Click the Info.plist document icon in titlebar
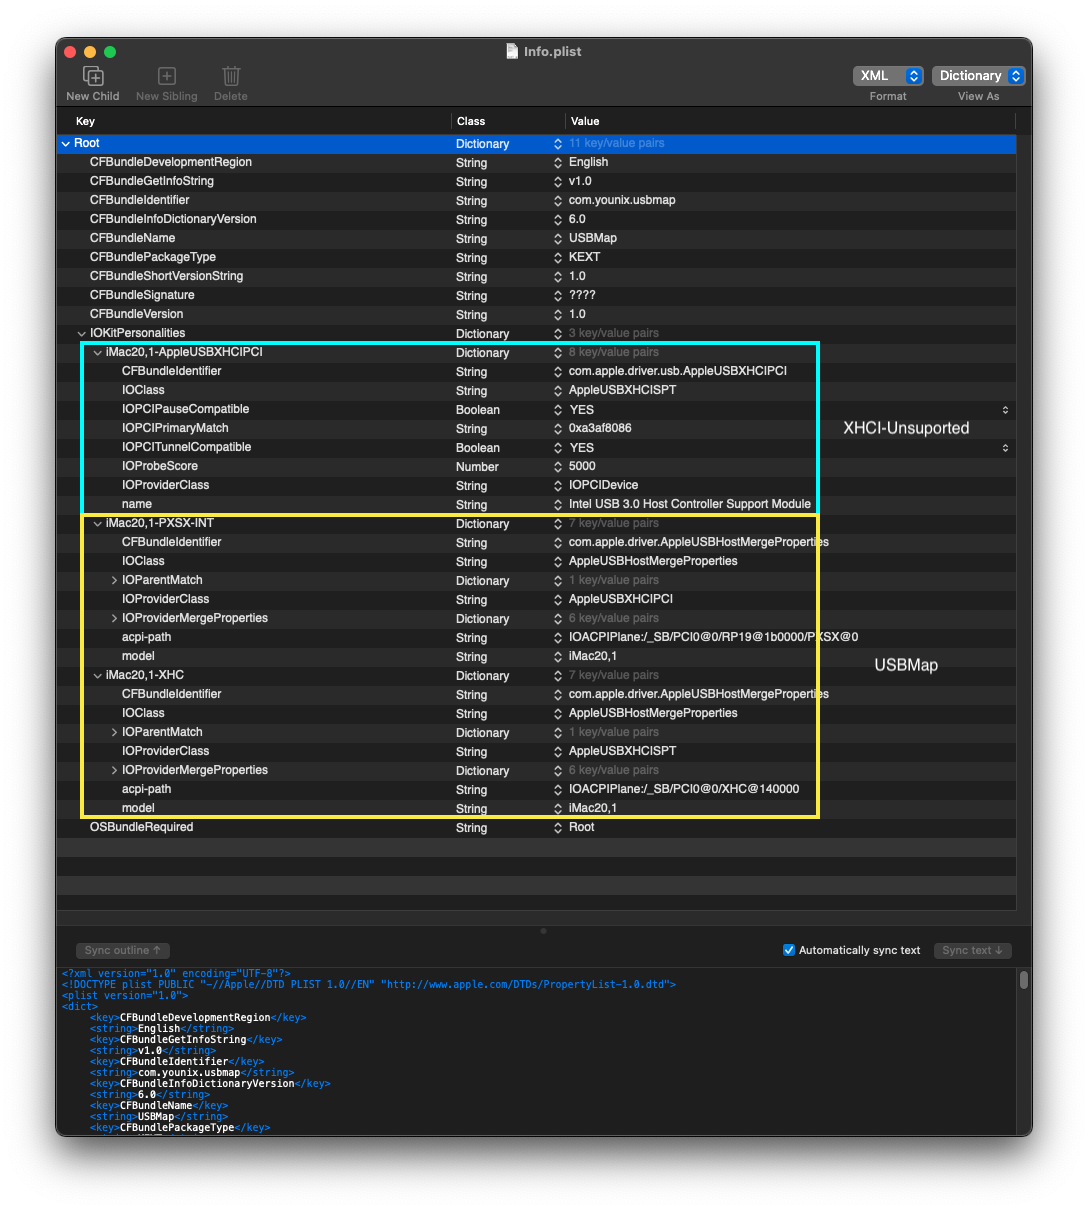This screenshot has width=1088, height=1210. coord(511,51)
